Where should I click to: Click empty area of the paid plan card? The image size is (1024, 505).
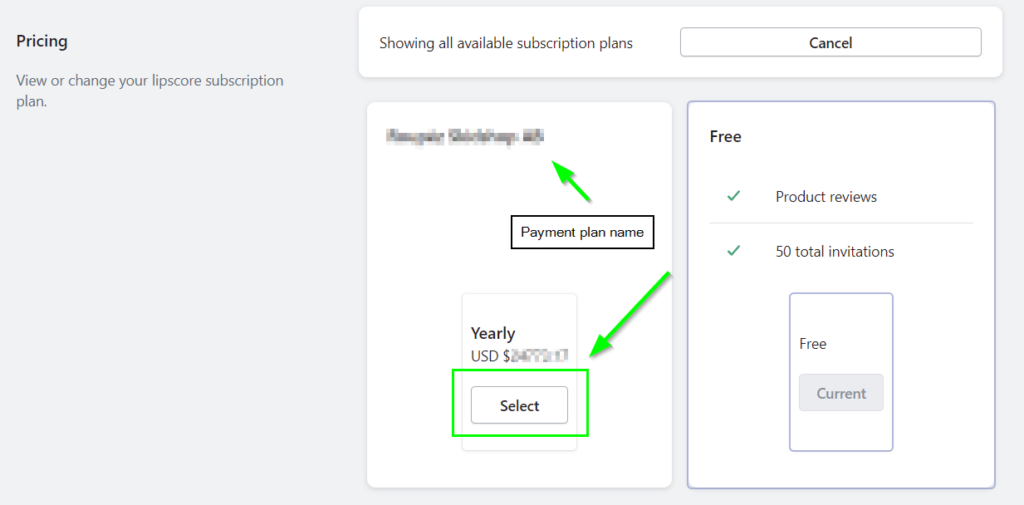(420, 300)
